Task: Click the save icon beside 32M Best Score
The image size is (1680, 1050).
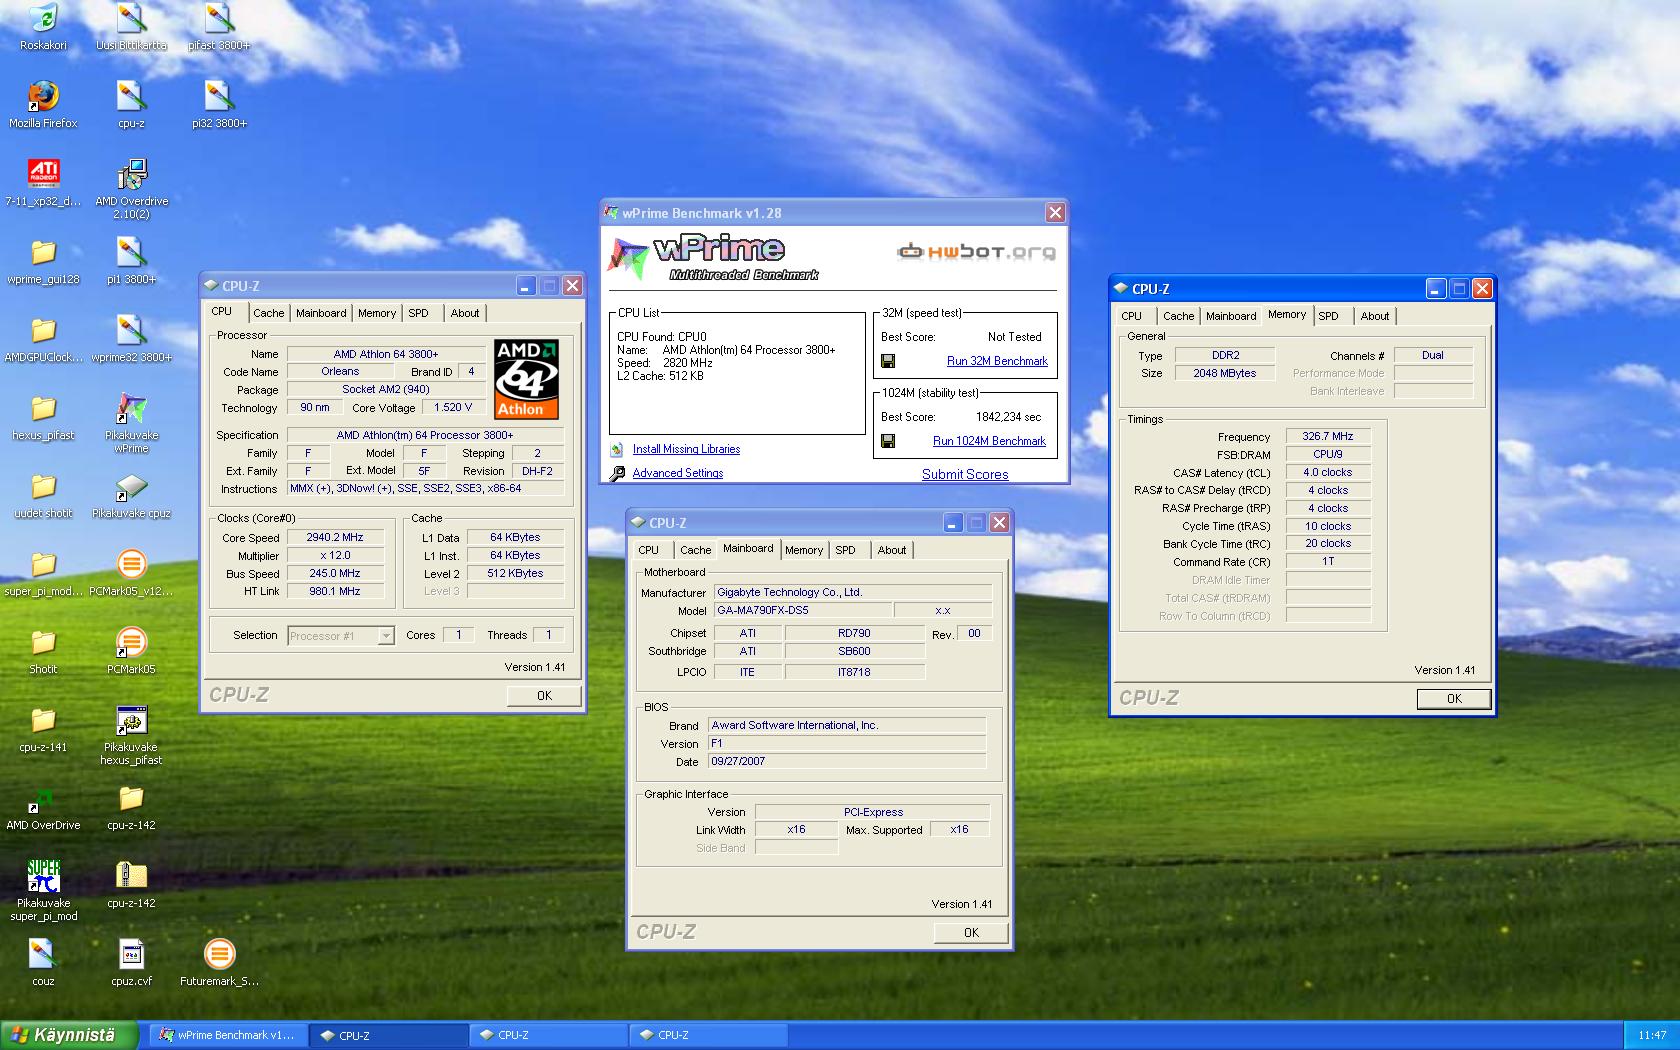Action: [887, 361]
